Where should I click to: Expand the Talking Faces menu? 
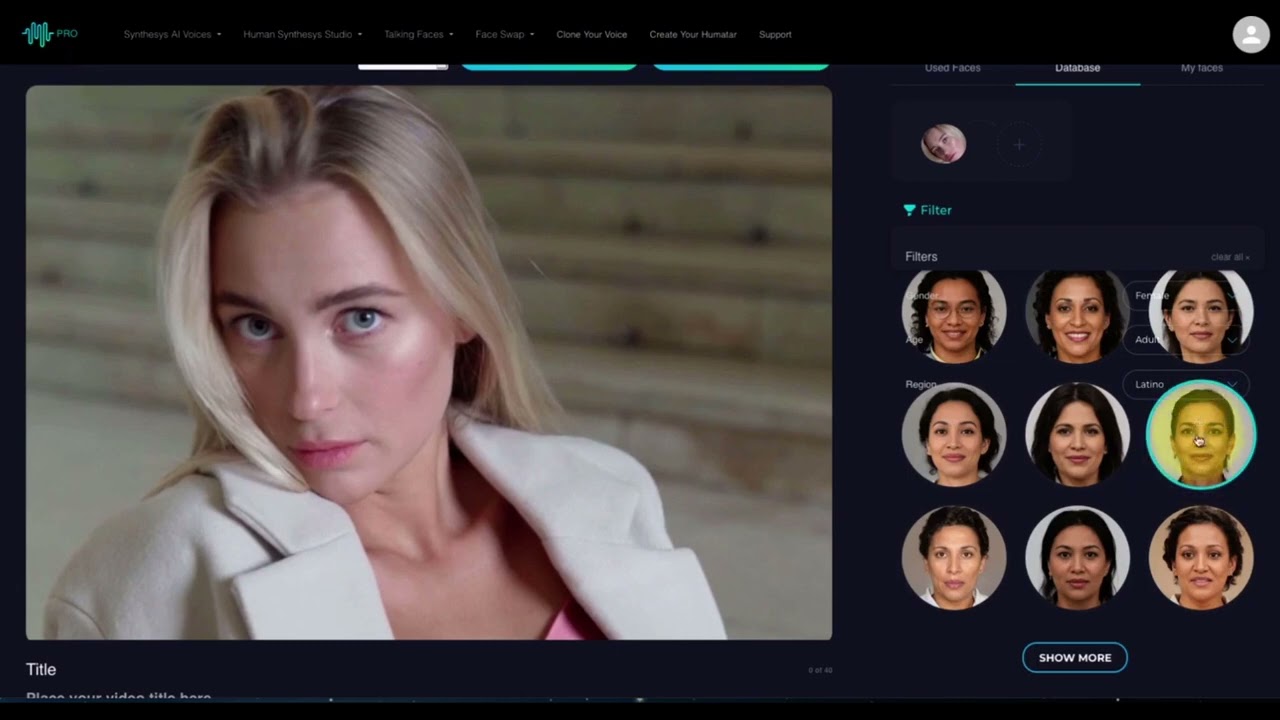point(418,34)
